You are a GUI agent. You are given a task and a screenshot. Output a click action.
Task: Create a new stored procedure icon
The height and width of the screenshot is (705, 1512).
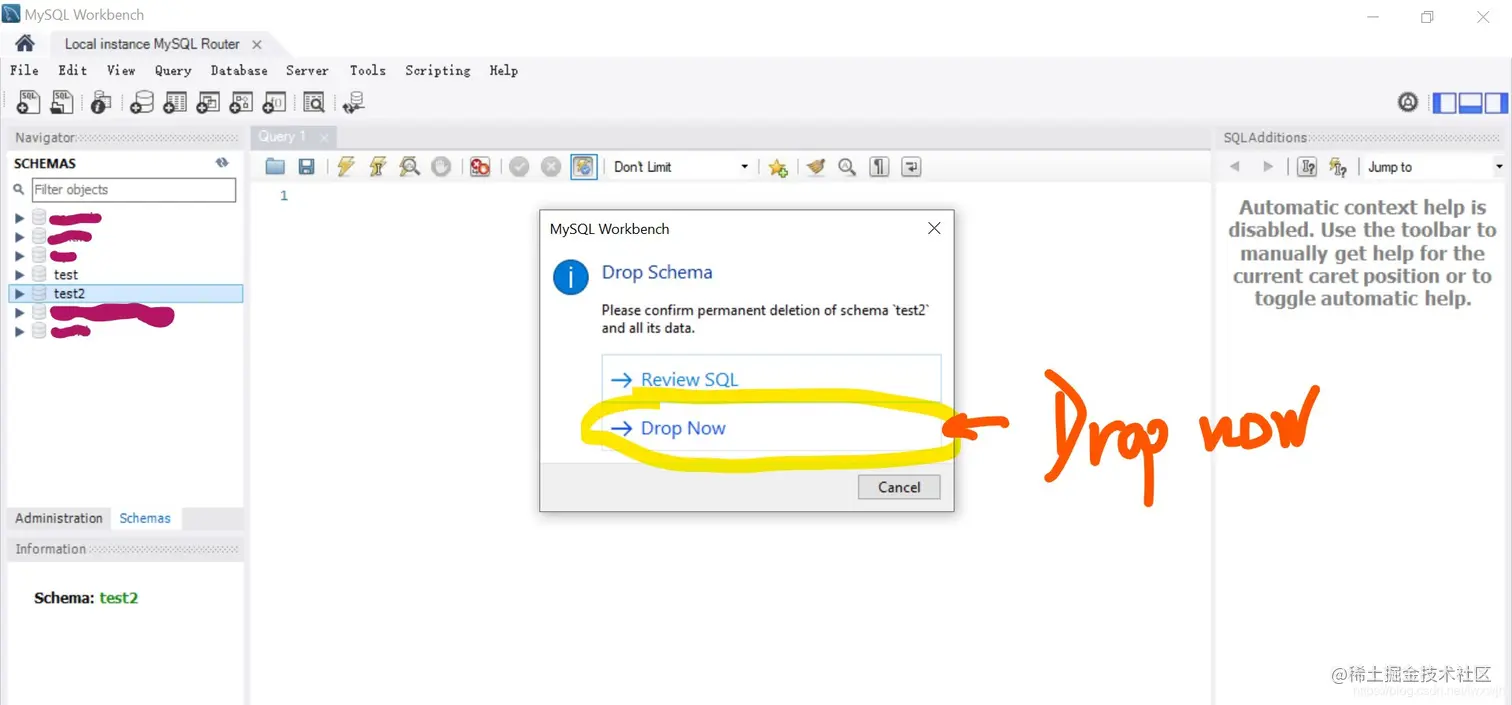click(241, 102)
